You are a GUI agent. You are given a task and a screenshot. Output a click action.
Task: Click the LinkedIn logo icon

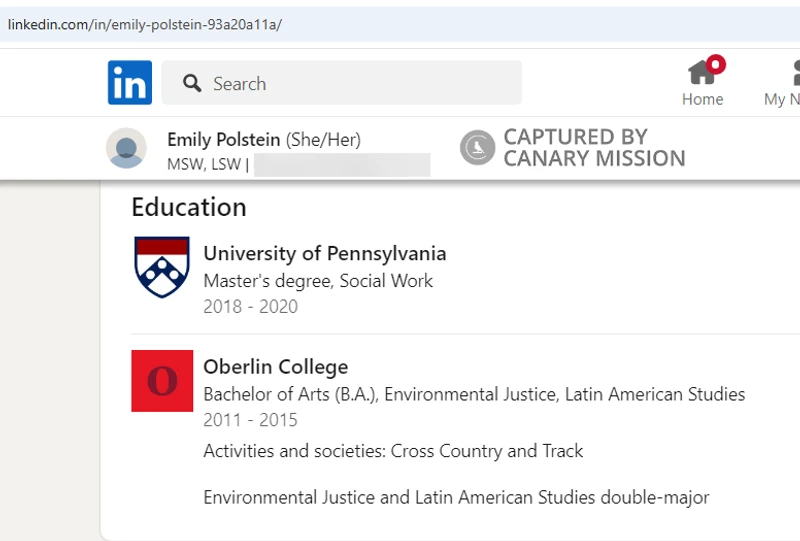tap(130, 83)
